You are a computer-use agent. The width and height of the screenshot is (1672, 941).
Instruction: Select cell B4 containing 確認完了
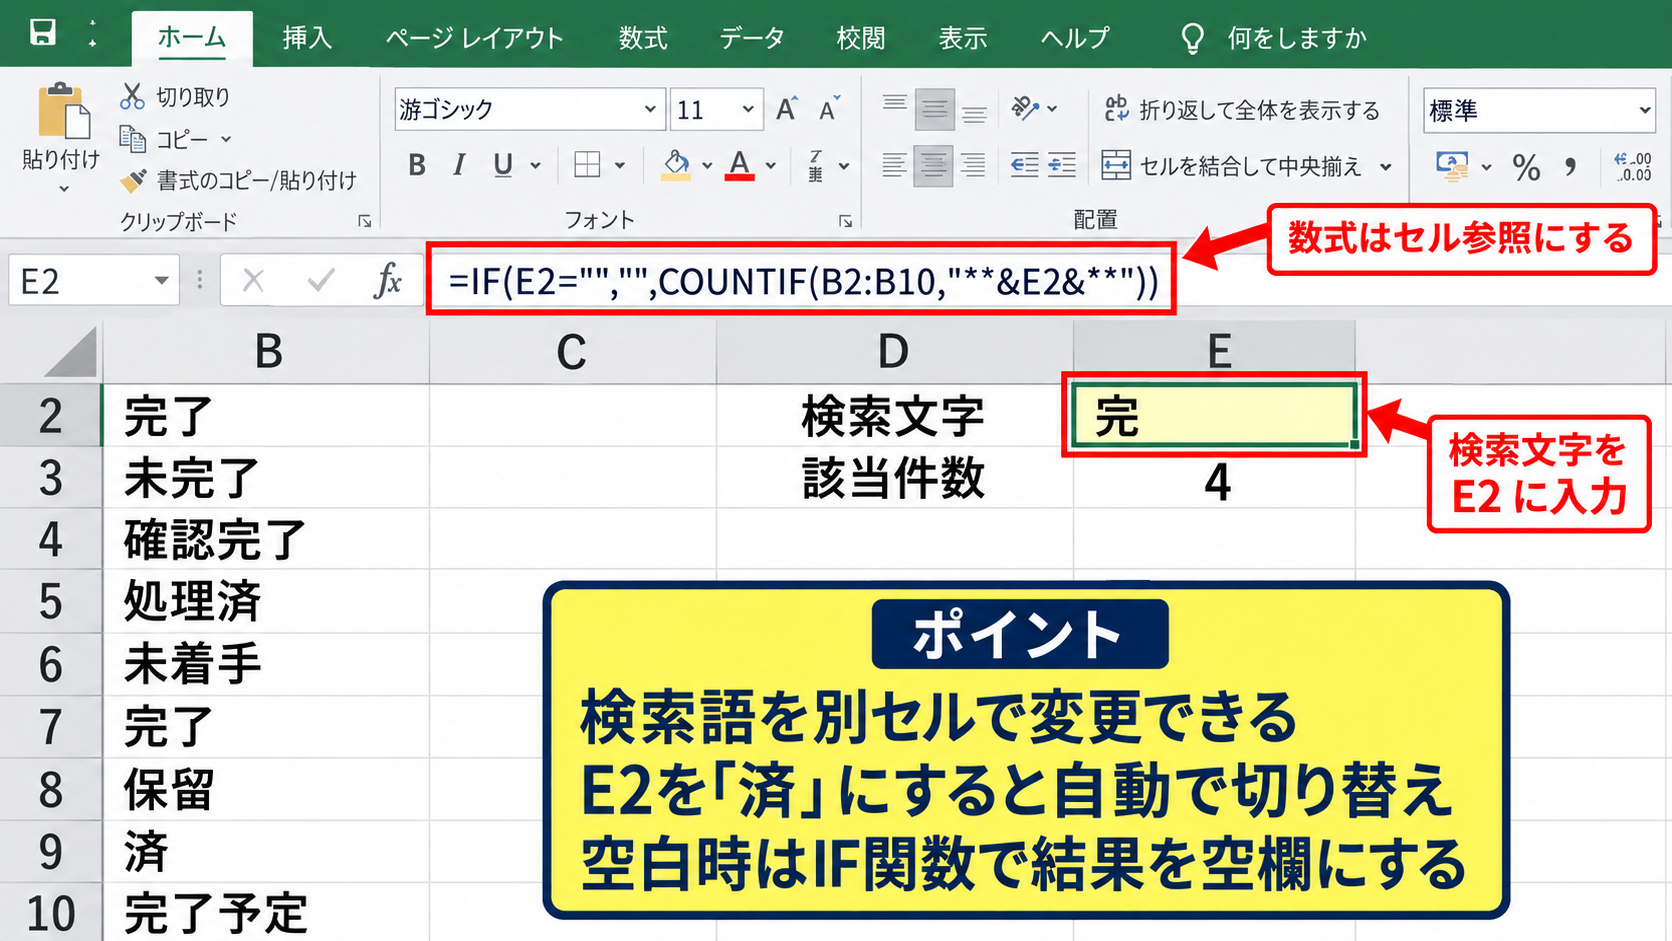[266, 540]
